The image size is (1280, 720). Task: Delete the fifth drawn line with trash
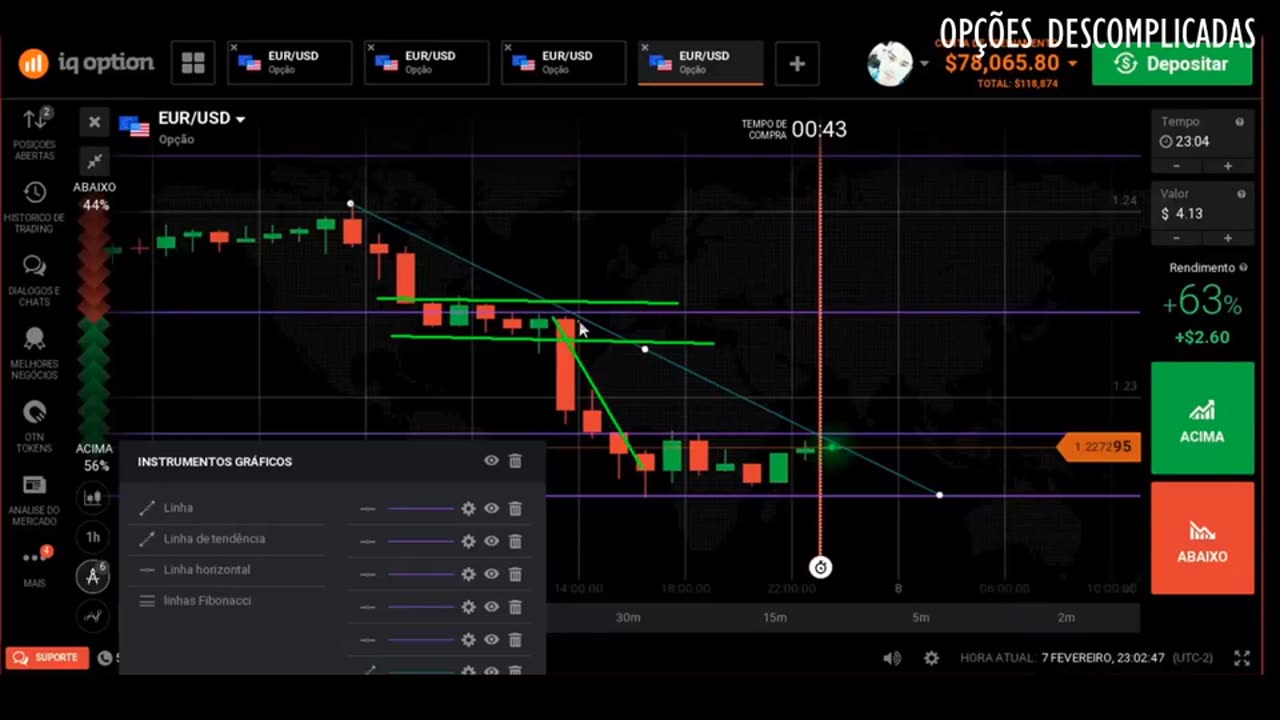[515, 640]
